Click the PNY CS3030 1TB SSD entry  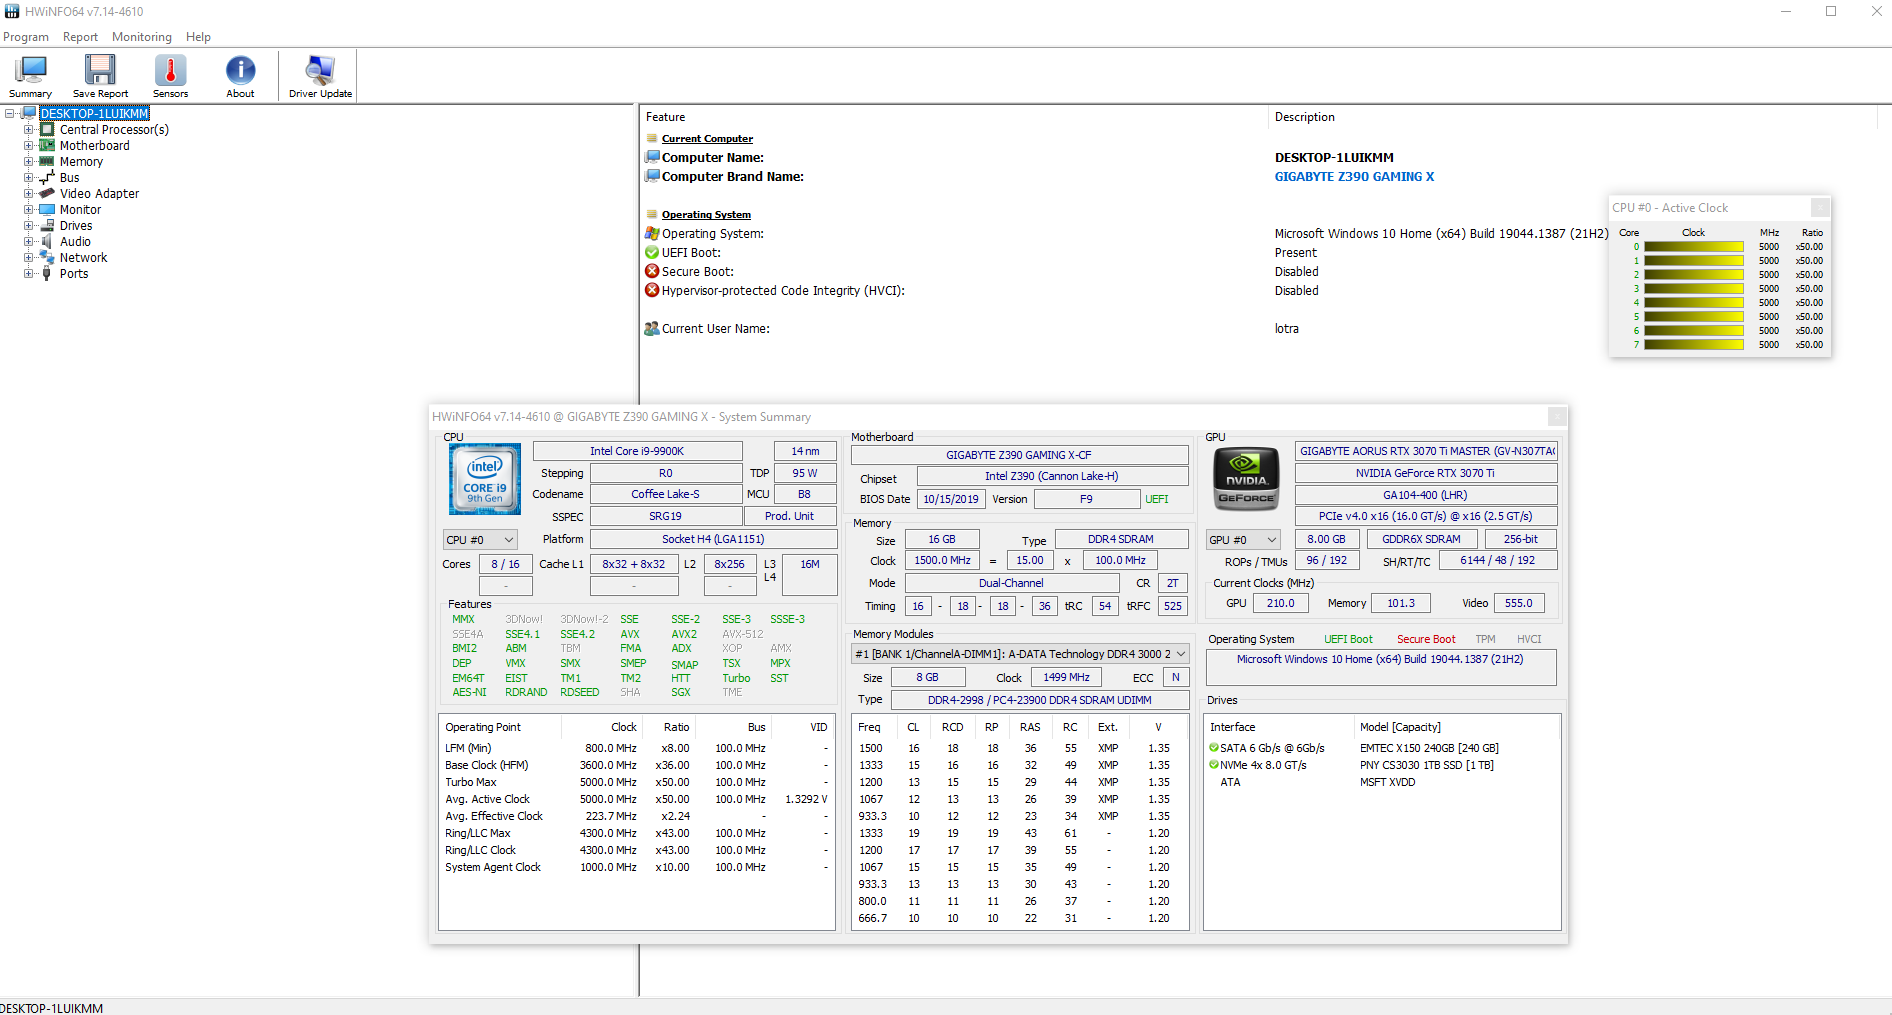click(x=1427, y=765)
